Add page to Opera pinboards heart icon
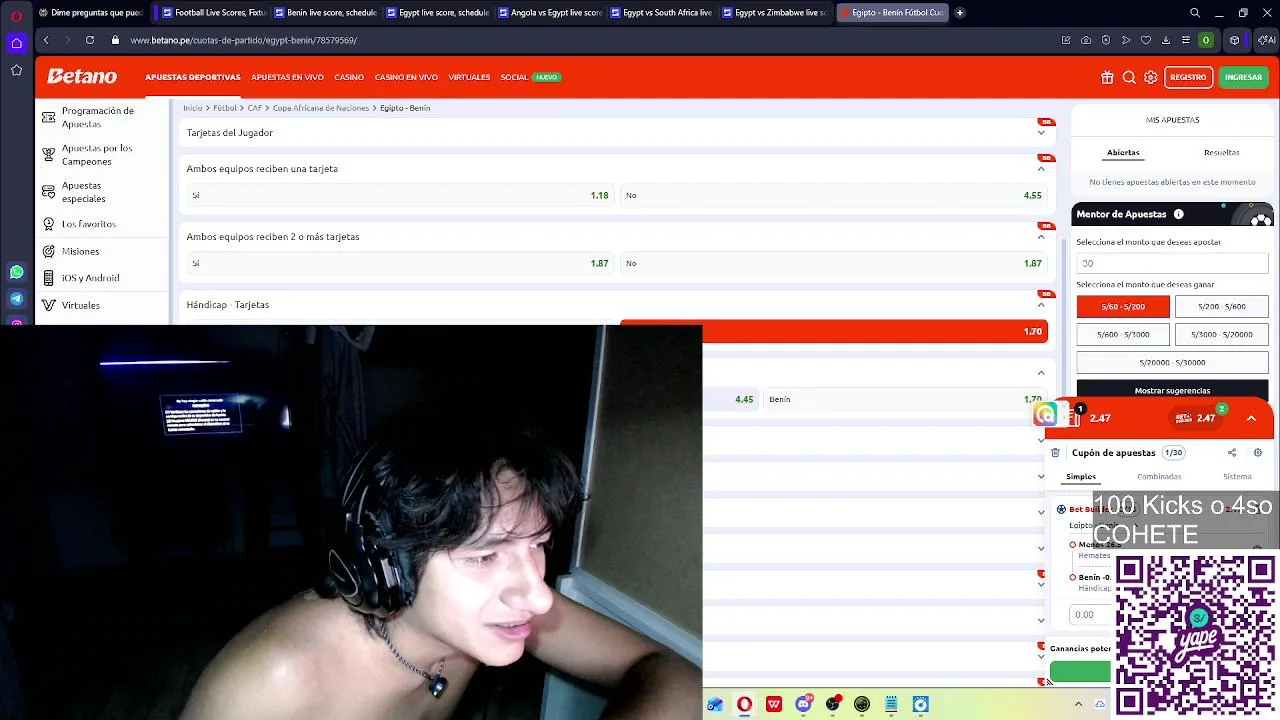Viewport: 1280px width, 720px height. [1146, 40]
